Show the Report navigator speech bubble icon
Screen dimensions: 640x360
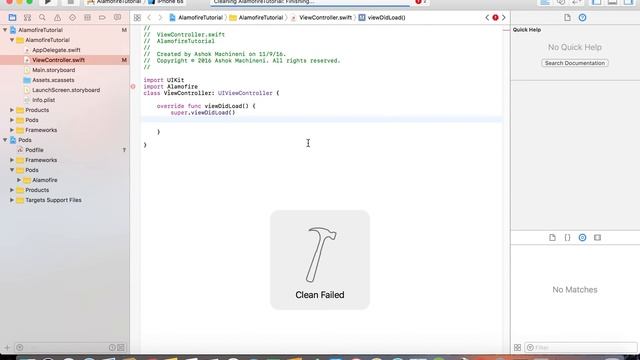click(x=118, y=18)
